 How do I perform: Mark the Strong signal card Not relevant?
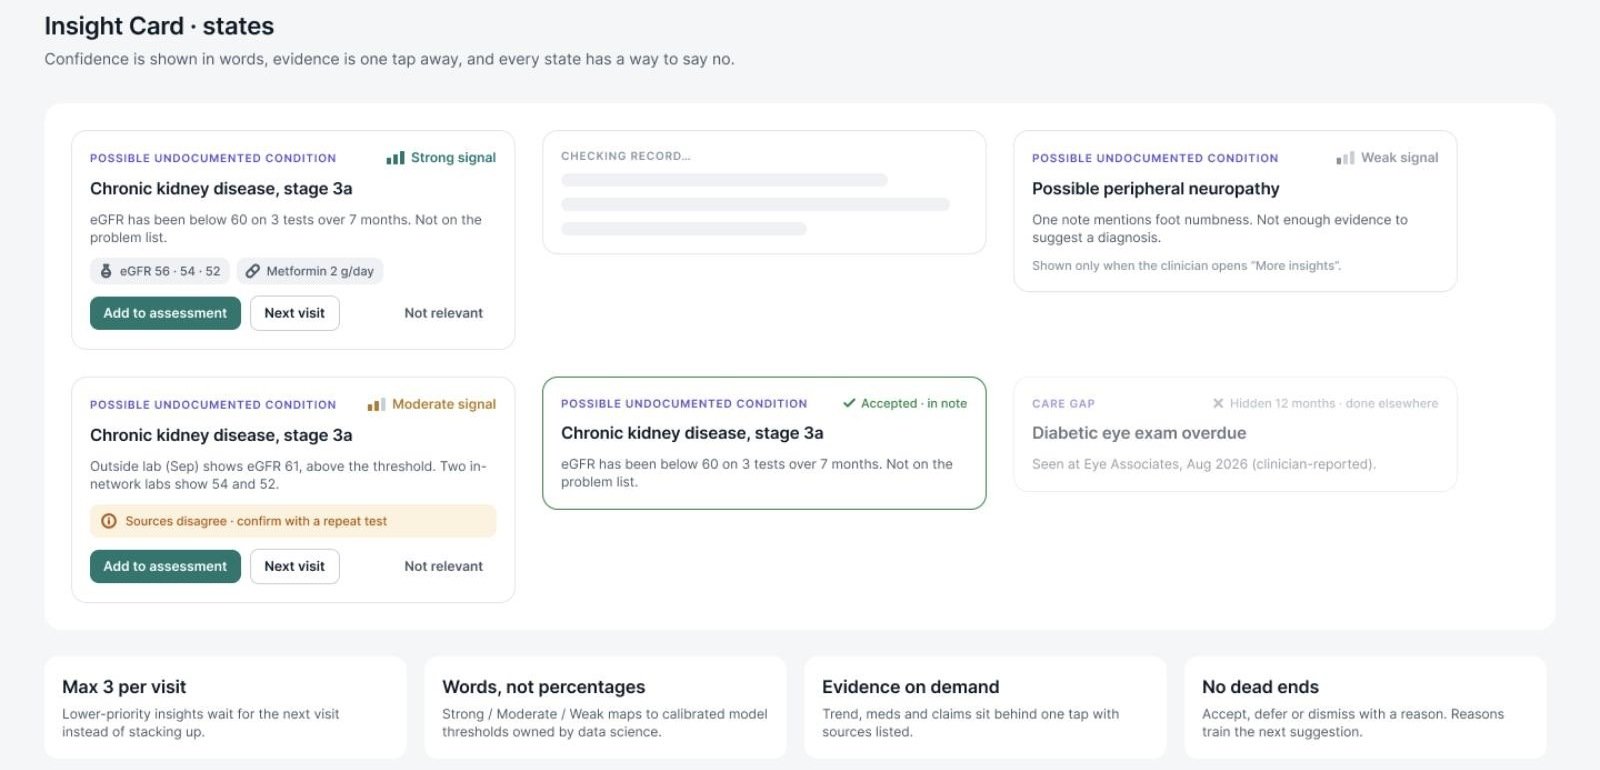point(443,313)
